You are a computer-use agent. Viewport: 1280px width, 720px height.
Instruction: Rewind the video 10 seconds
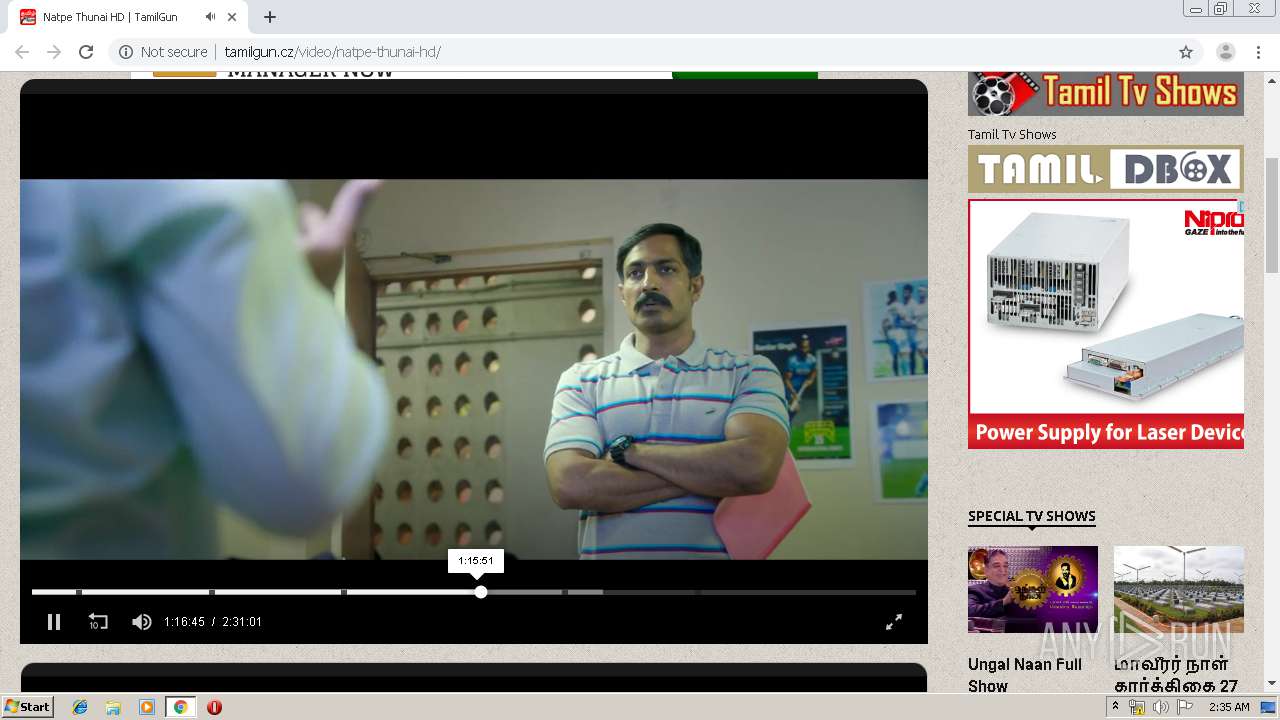point(98,622)
